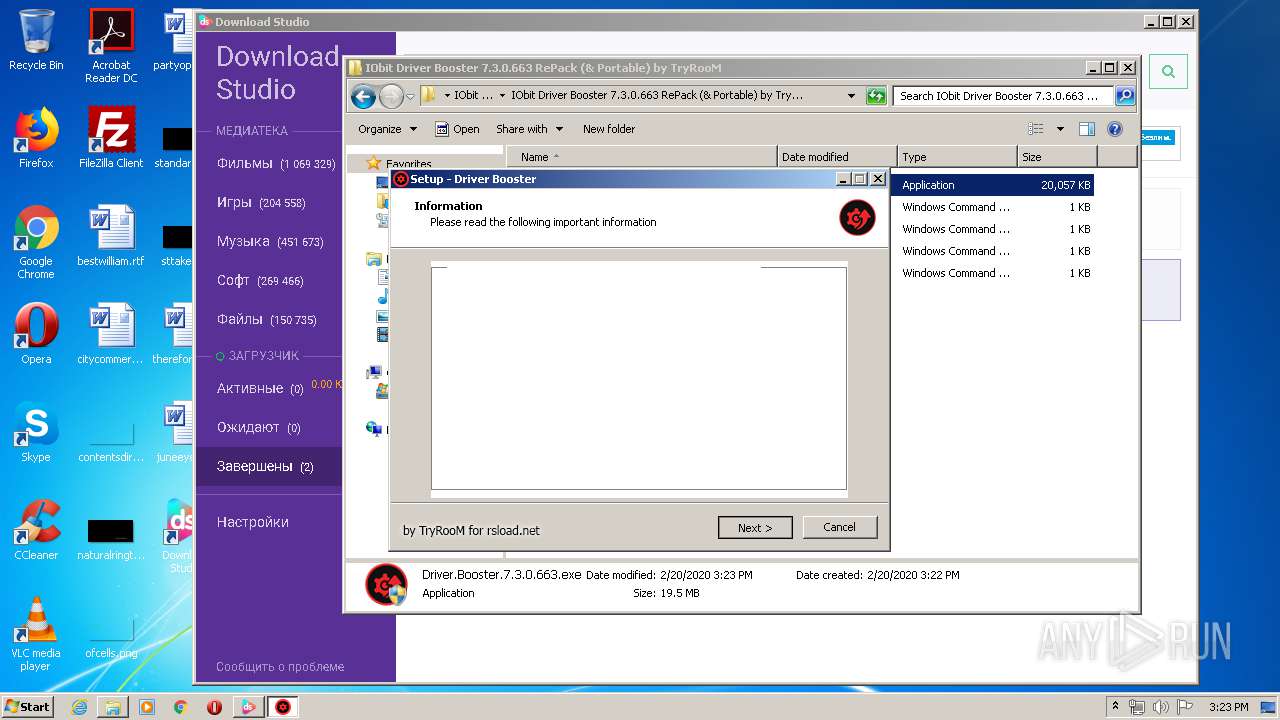Click the Explorer help icon
This screenshot has width=1280, height=720.
1115,129
